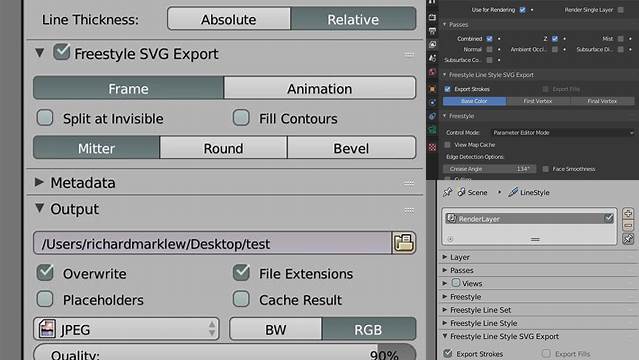639x360 pixels.
Task: Choose BW color mode
Action: (275, 329)
